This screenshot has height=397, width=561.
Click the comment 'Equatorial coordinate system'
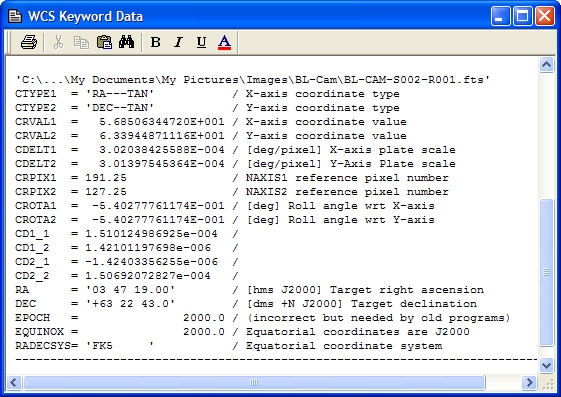point(344,346)
